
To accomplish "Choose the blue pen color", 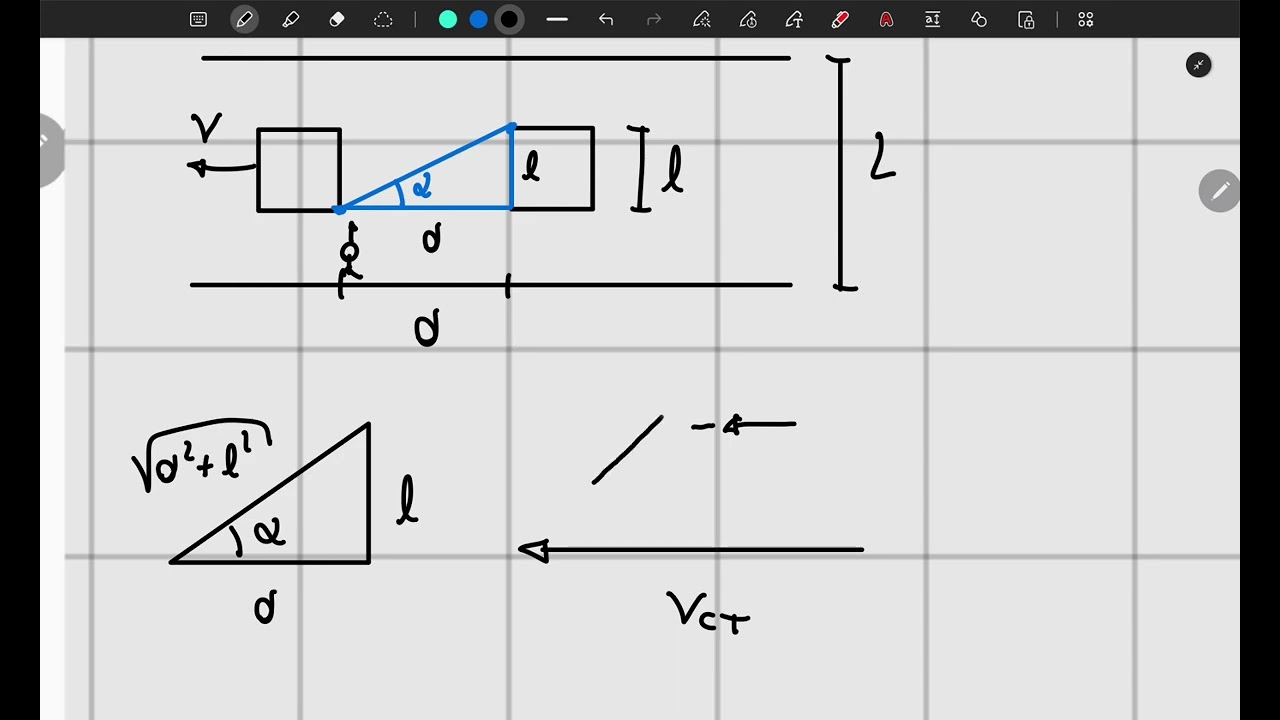I will click(479, 19).
